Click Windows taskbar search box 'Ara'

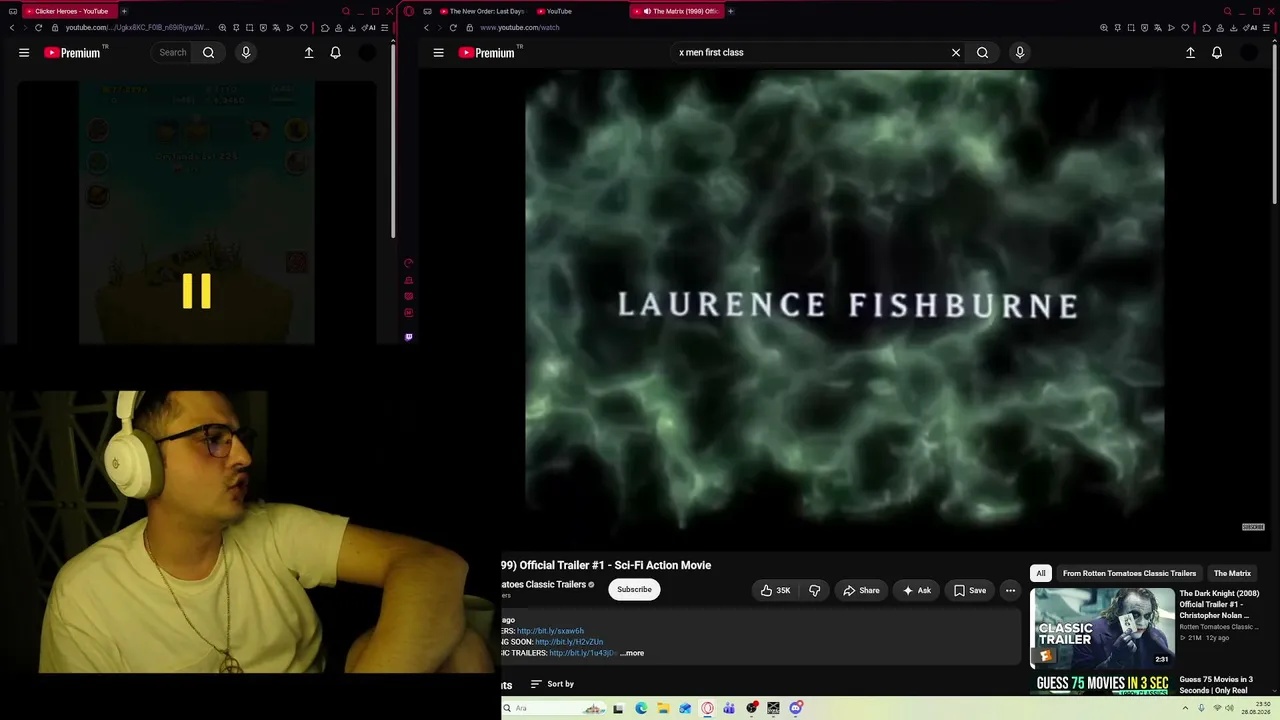[x=555, y=708]
